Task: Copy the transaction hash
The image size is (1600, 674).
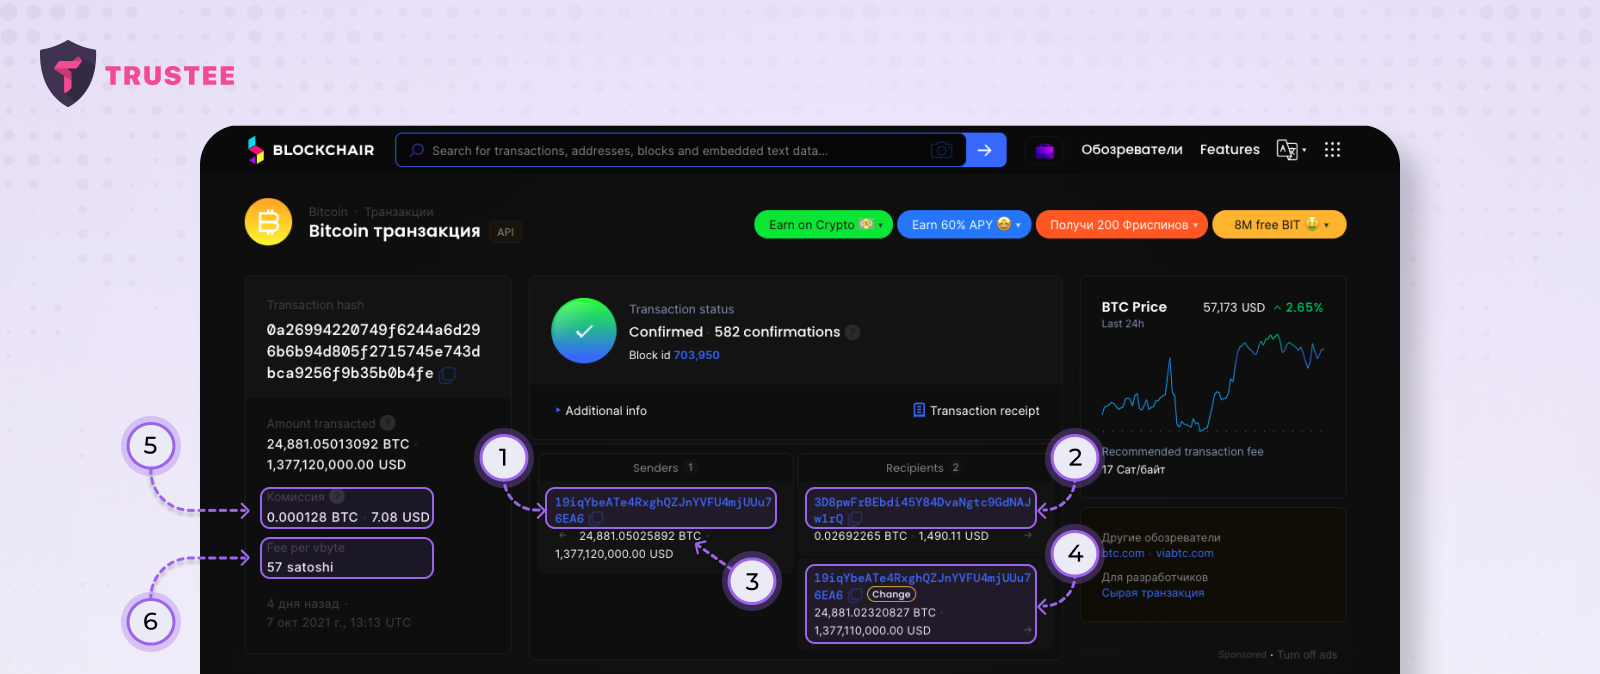Action: [448, 375]
